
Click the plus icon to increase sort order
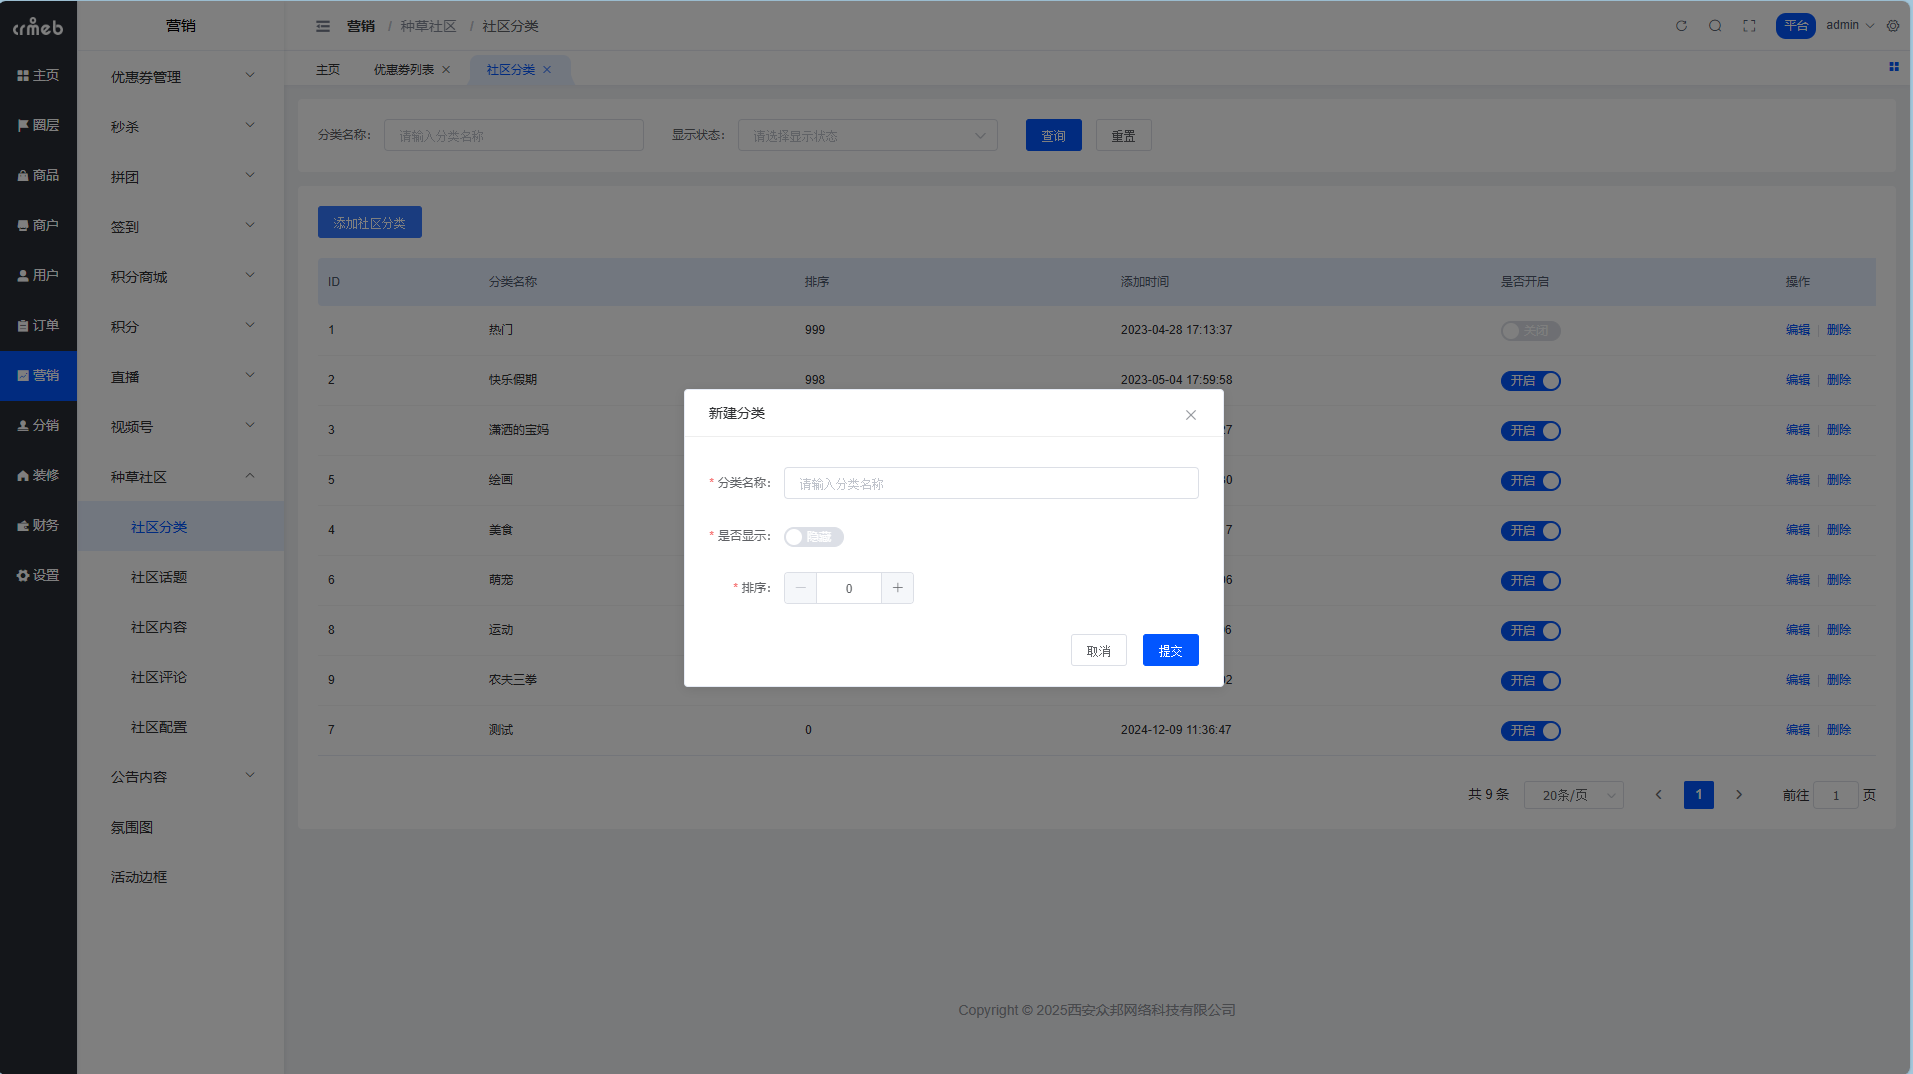tap(897, 588)
